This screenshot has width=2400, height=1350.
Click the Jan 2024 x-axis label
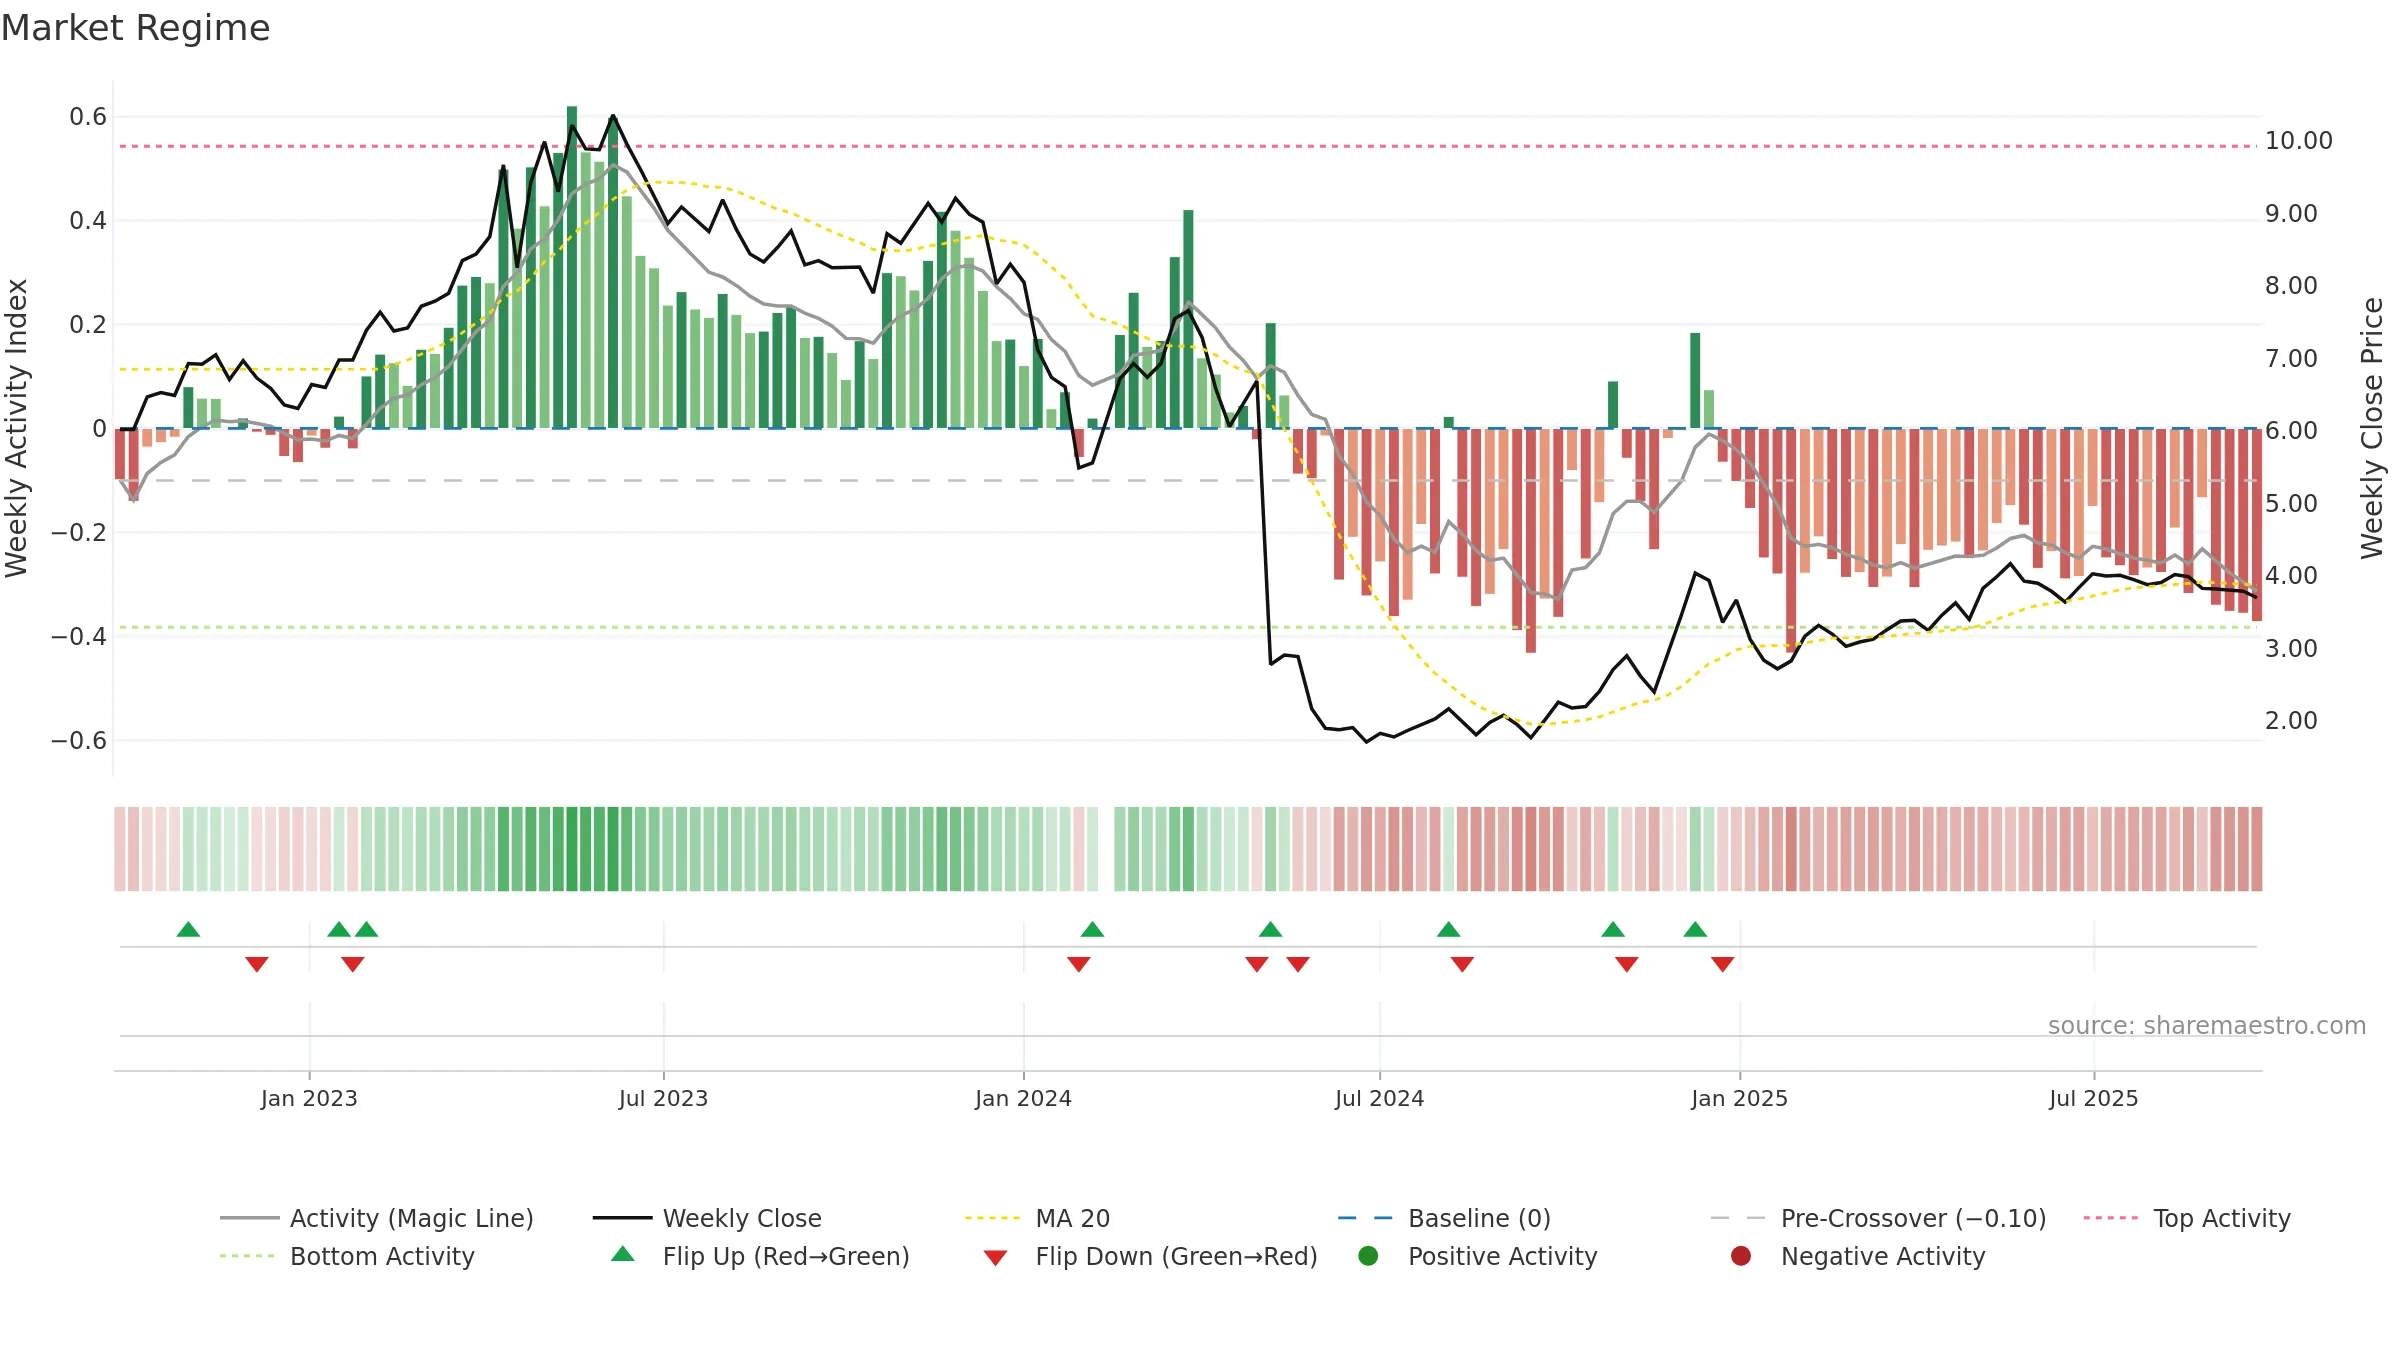coord(1023,1098)
